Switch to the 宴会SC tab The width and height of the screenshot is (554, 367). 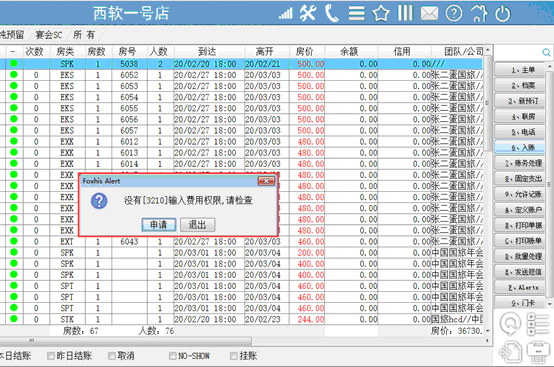(49, 35)
